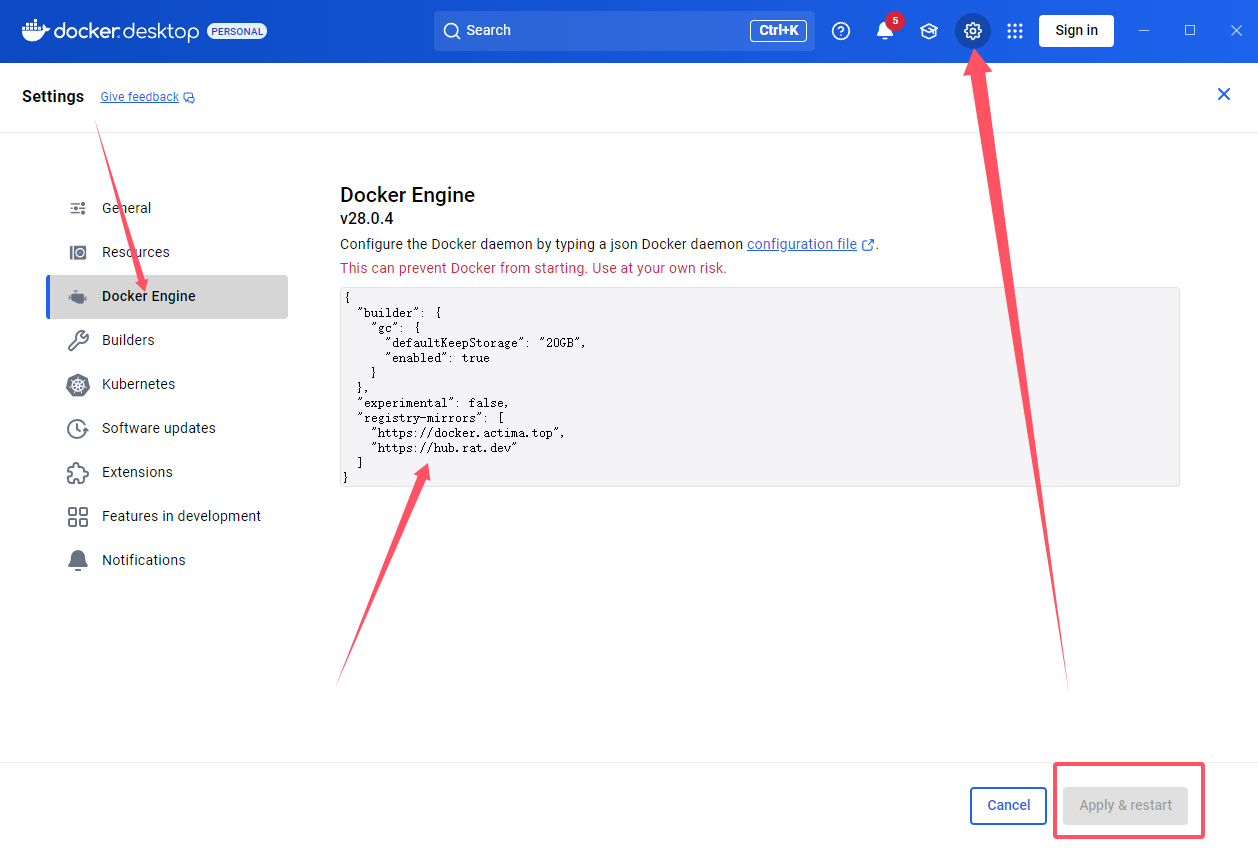Click the Docker Engine page heading
Screen dimensions: 1258x848
pos(407,195)
